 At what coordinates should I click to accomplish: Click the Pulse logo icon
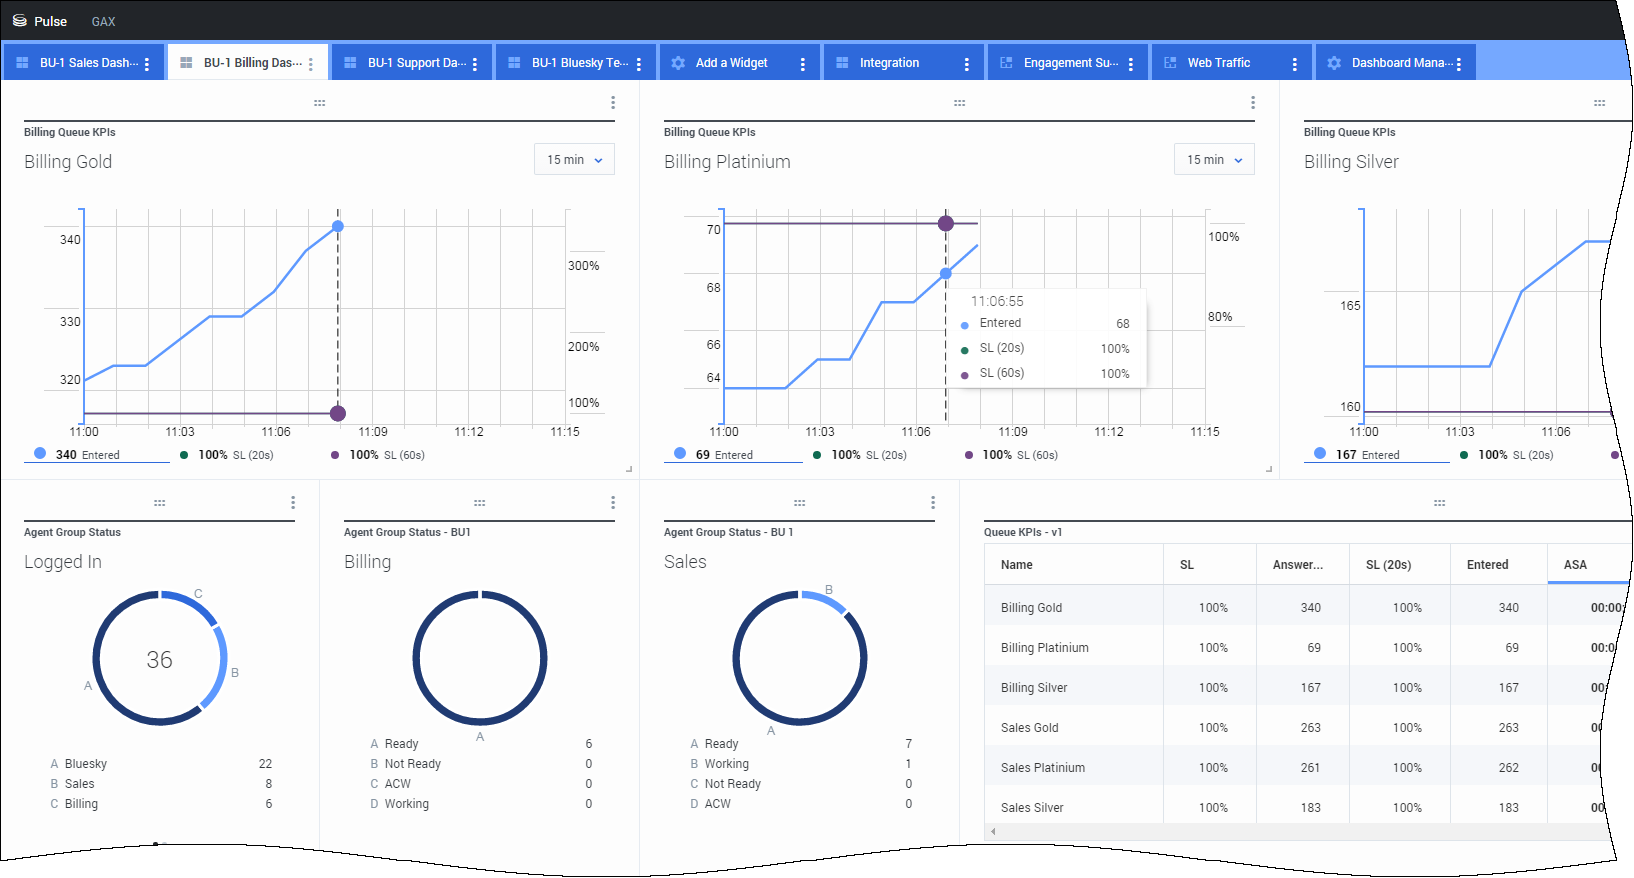pyautogui.click(x=20, y=21)
